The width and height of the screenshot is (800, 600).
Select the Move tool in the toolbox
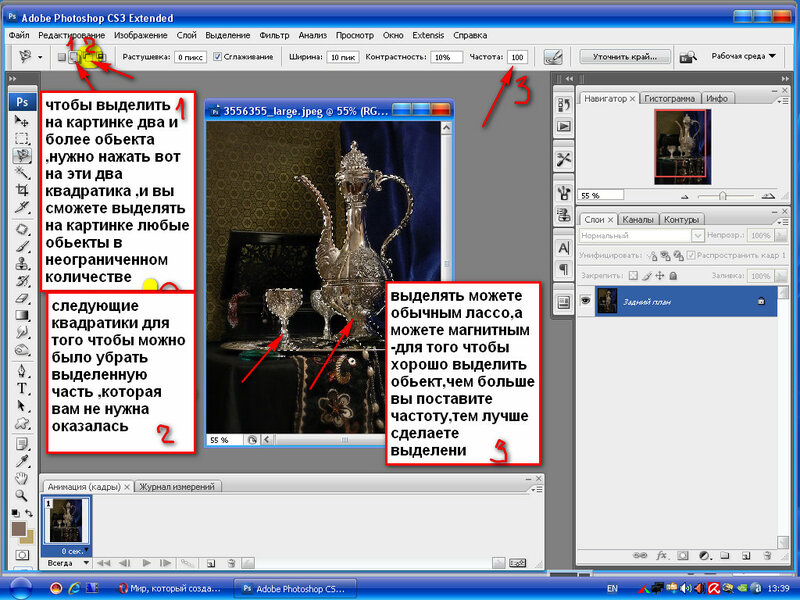(x=21, y=120)
